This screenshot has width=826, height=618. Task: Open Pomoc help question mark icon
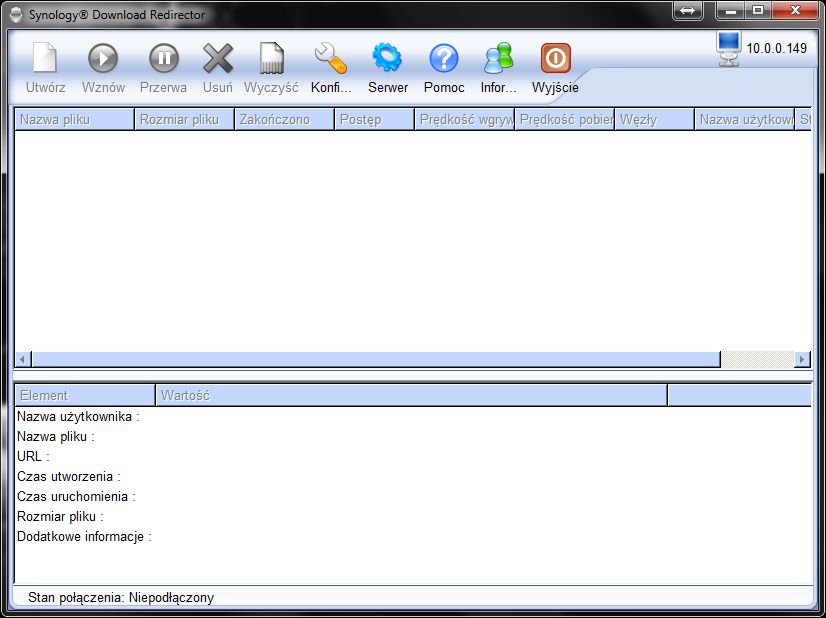pyautogui.click(x=444, y=58)
